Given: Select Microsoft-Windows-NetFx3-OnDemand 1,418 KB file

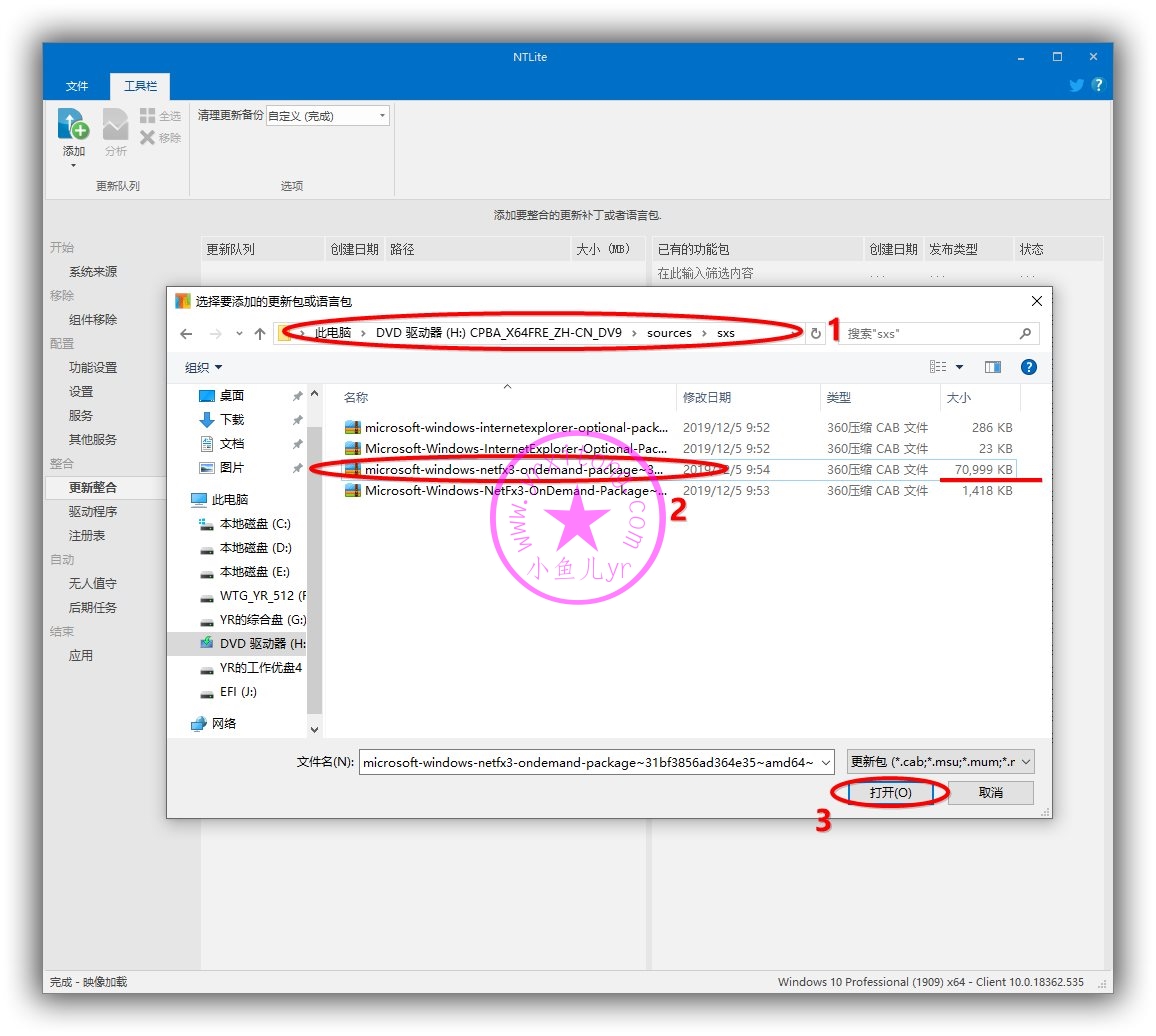Looking at the screenshot, I should 678,490.
